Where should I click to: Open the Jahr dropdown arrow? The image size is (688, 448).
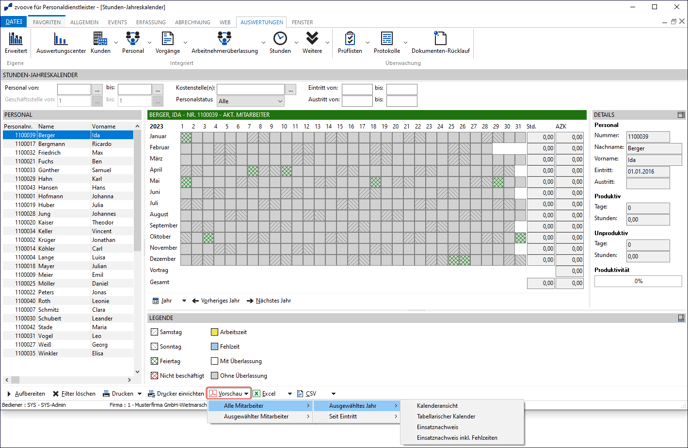pyautogui.click(x=184, y=301)
